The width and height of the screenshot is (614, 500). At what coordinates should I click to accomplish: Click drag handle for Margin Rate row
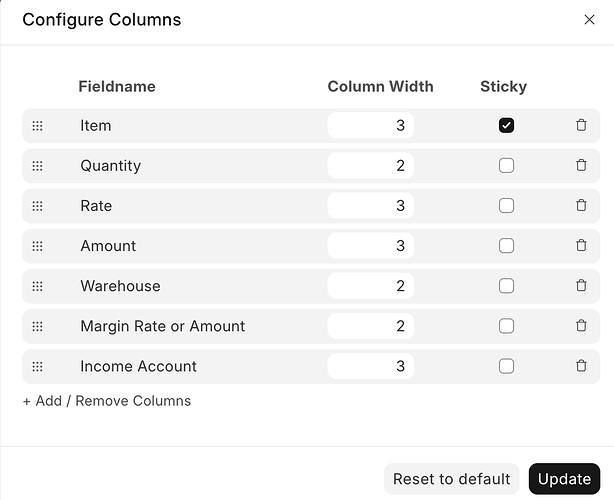37,326
